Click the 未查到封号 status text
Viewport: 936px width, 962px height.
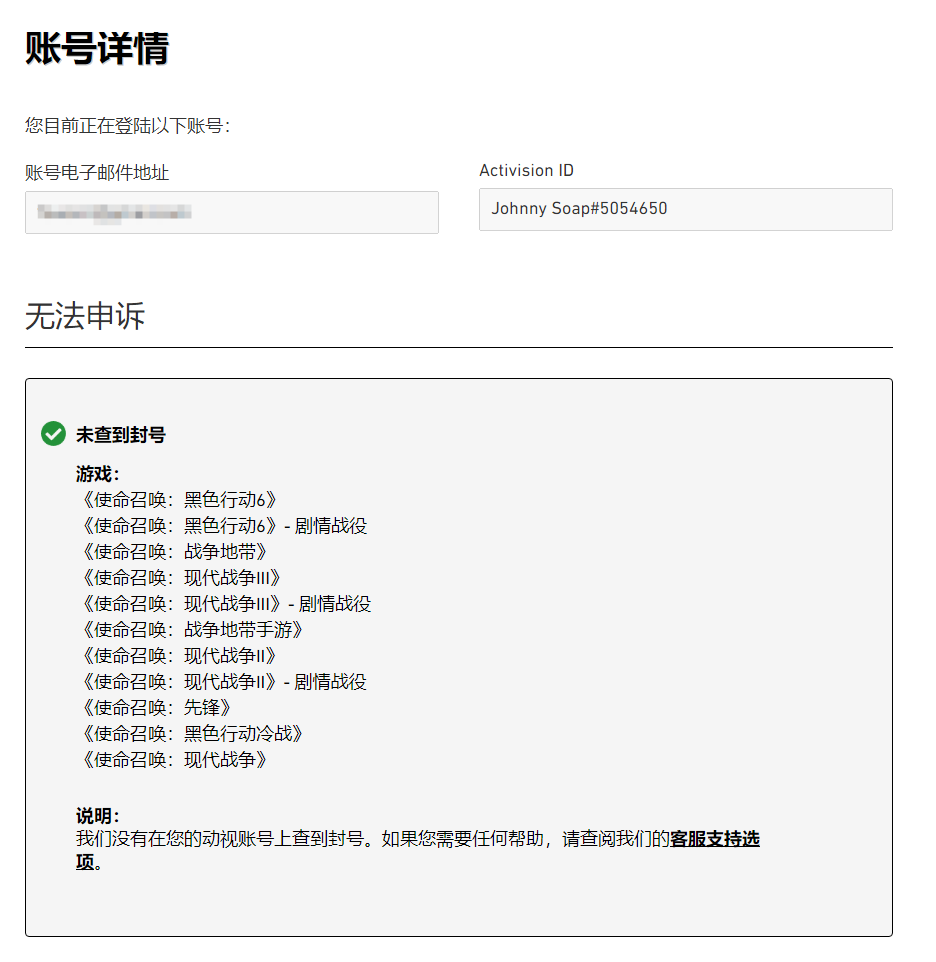coord(121,434)
